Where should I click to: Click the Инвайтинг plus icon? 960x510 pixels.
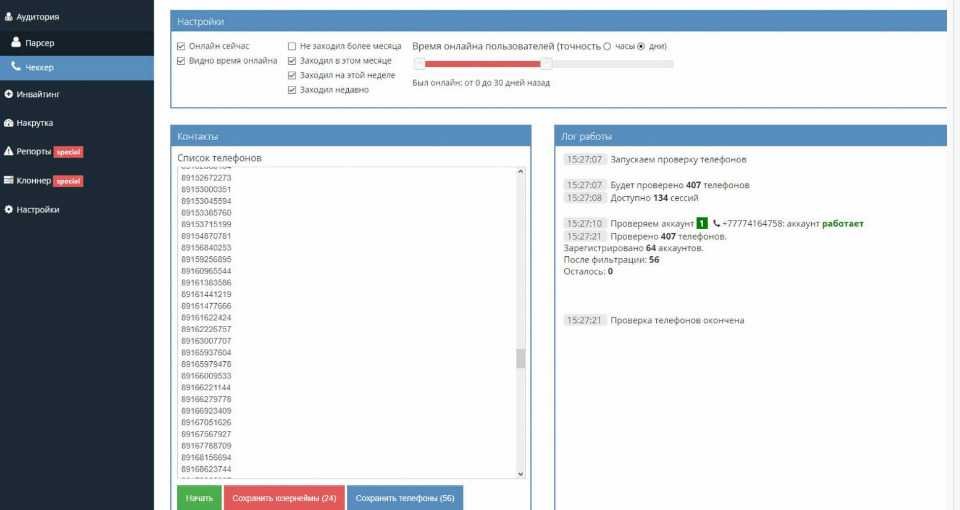[x=9, y=94]
